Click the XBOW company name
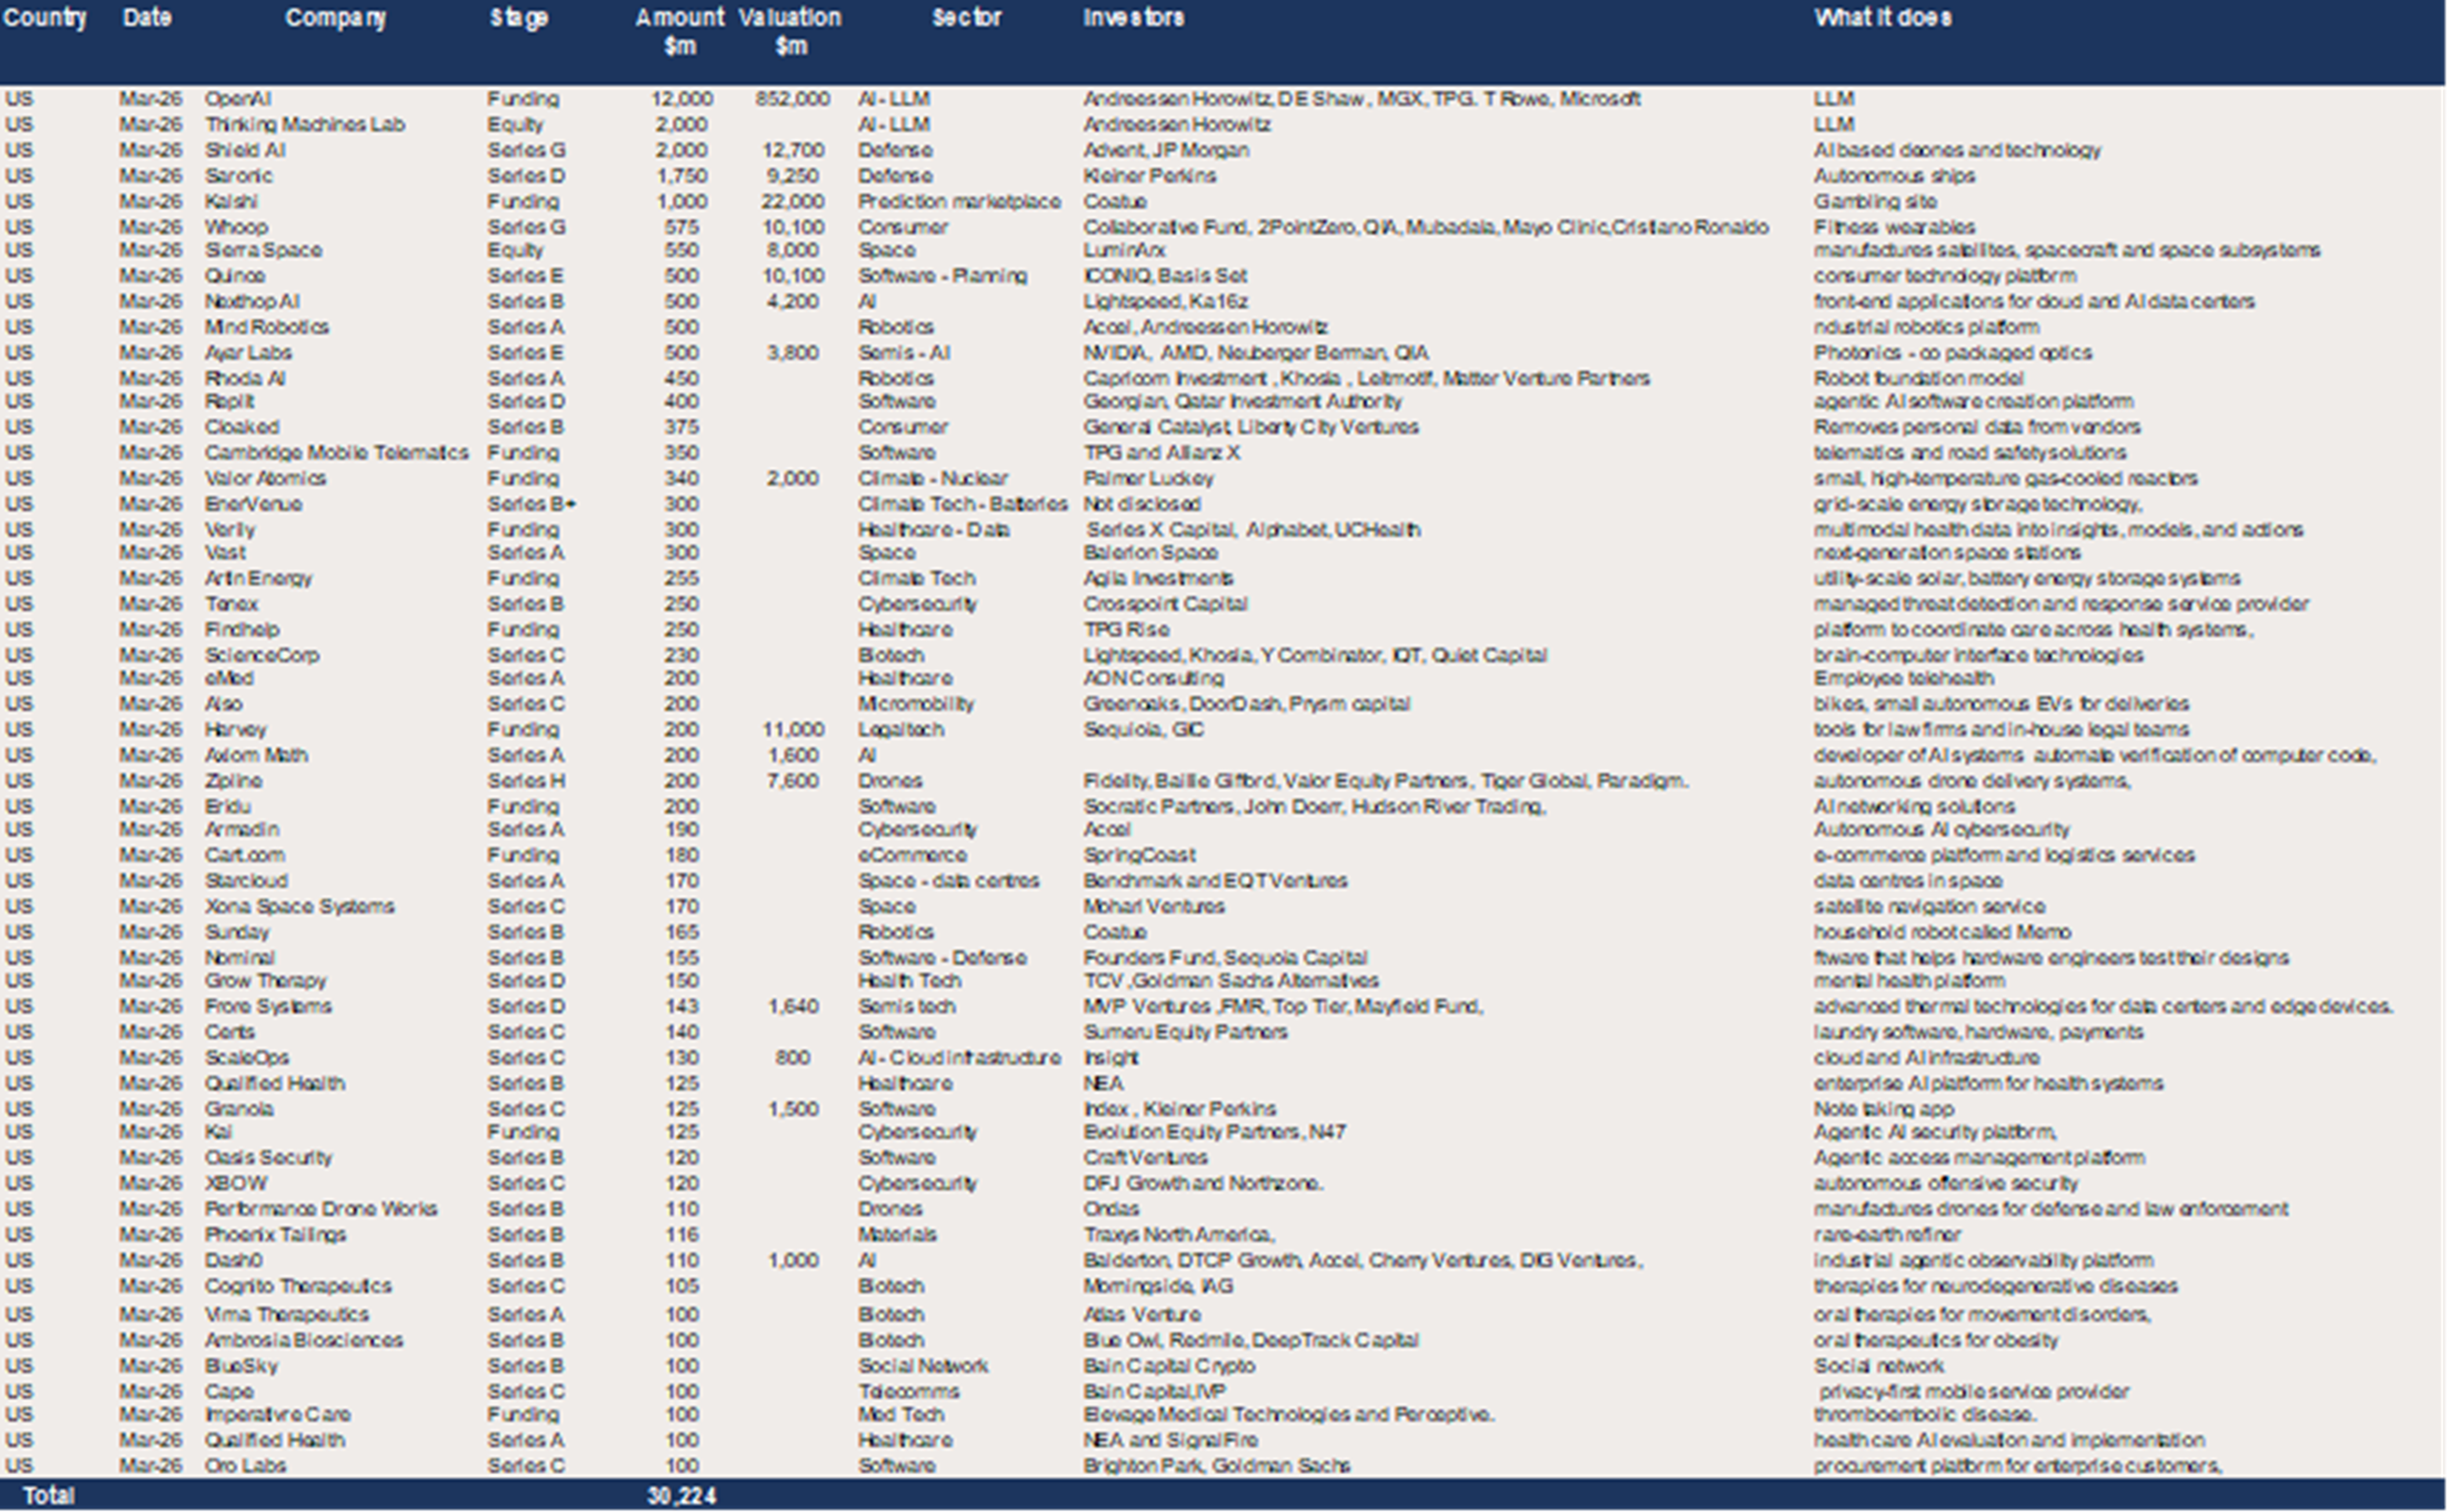 (236, 1184)
